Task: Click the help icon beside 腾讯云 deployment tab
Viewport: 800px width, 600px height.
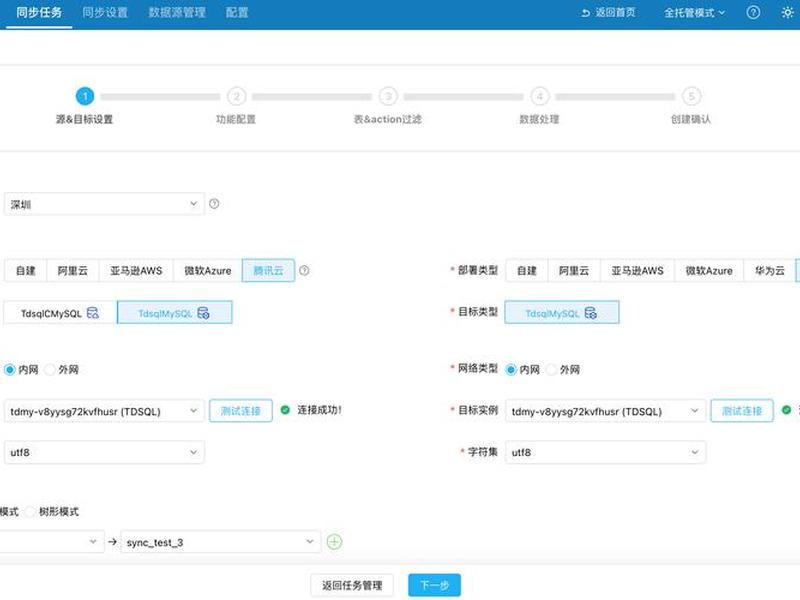Action: click(304, 270)
